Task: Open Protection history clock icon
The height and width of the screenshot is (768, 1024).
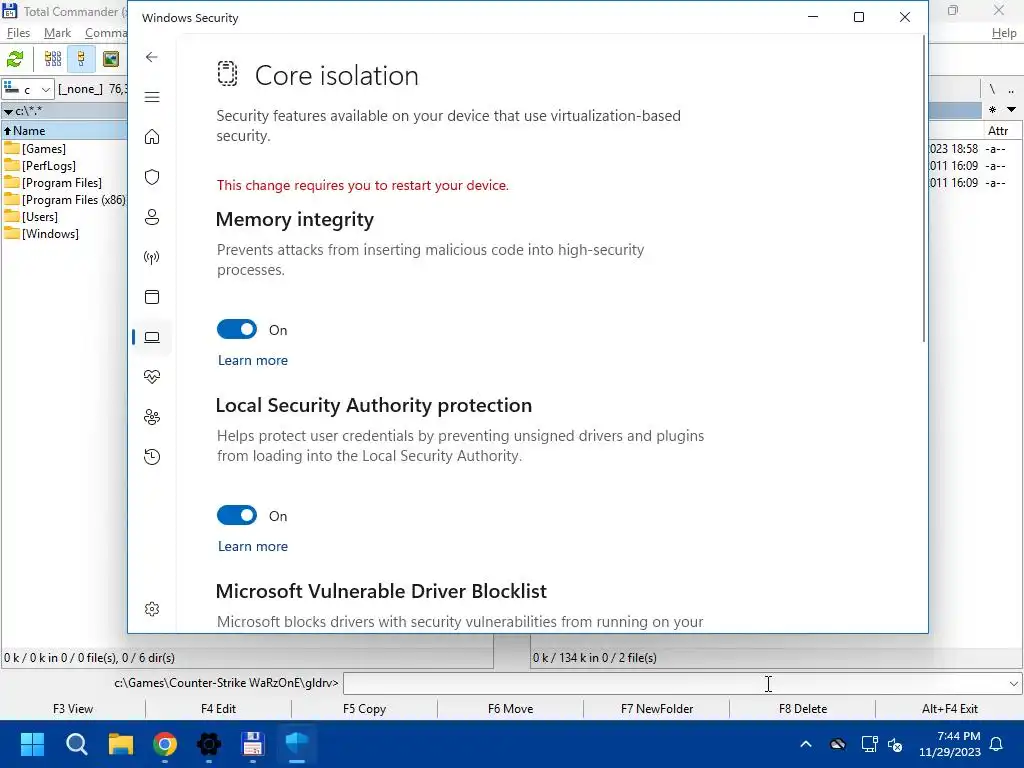Action: 152,456
